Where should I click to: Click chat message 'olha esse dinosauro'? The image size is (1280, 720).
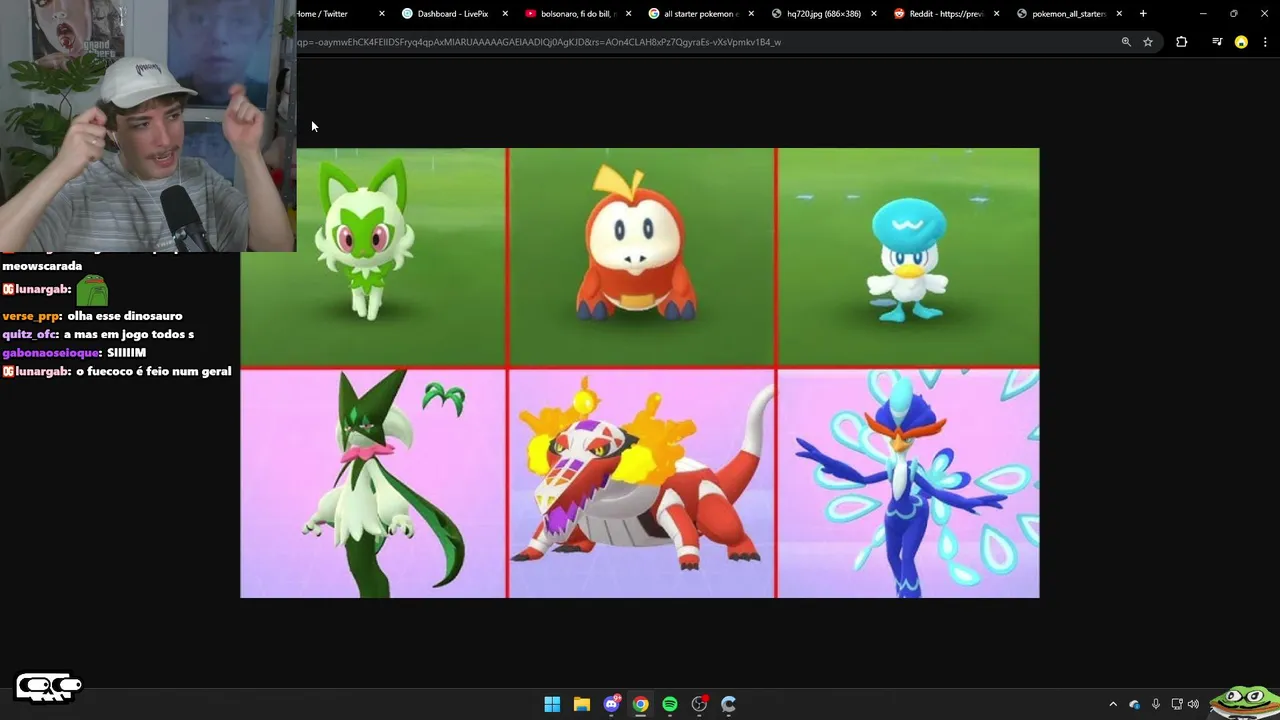pyautogui.click(x=125, y=316)
